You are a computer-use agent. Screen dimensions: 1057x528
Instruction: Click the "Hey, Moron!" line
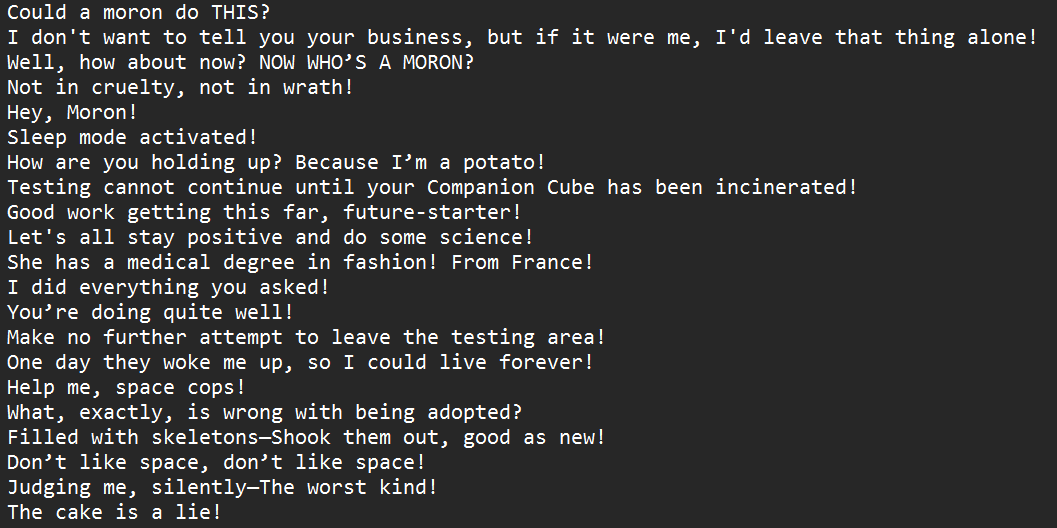point(72,112)
